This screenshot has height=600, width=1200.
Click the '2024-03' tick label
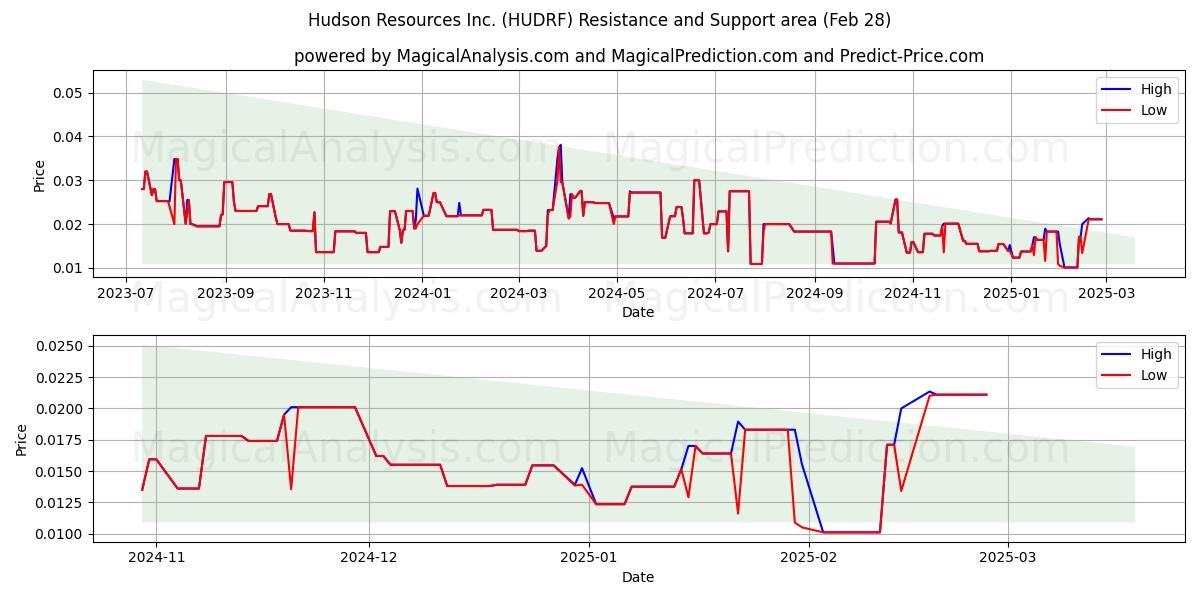518,292
